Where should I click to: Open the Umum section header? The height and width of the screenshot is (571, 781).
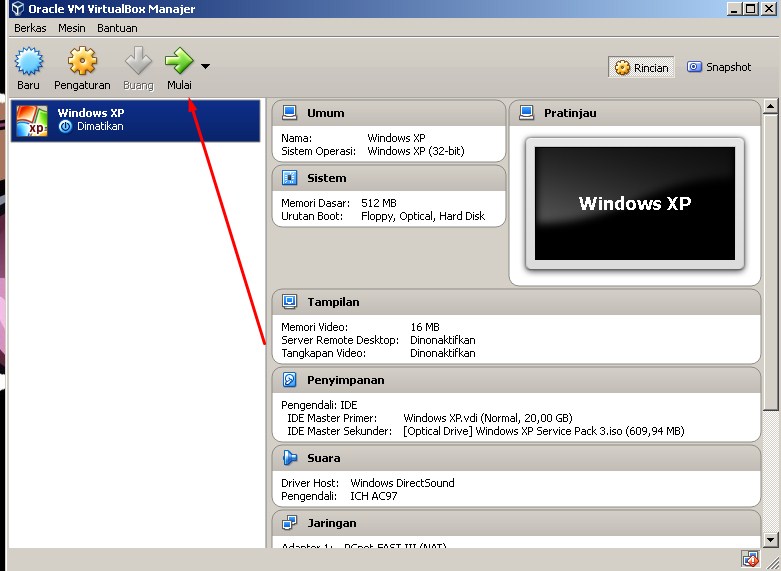(389, 113)
